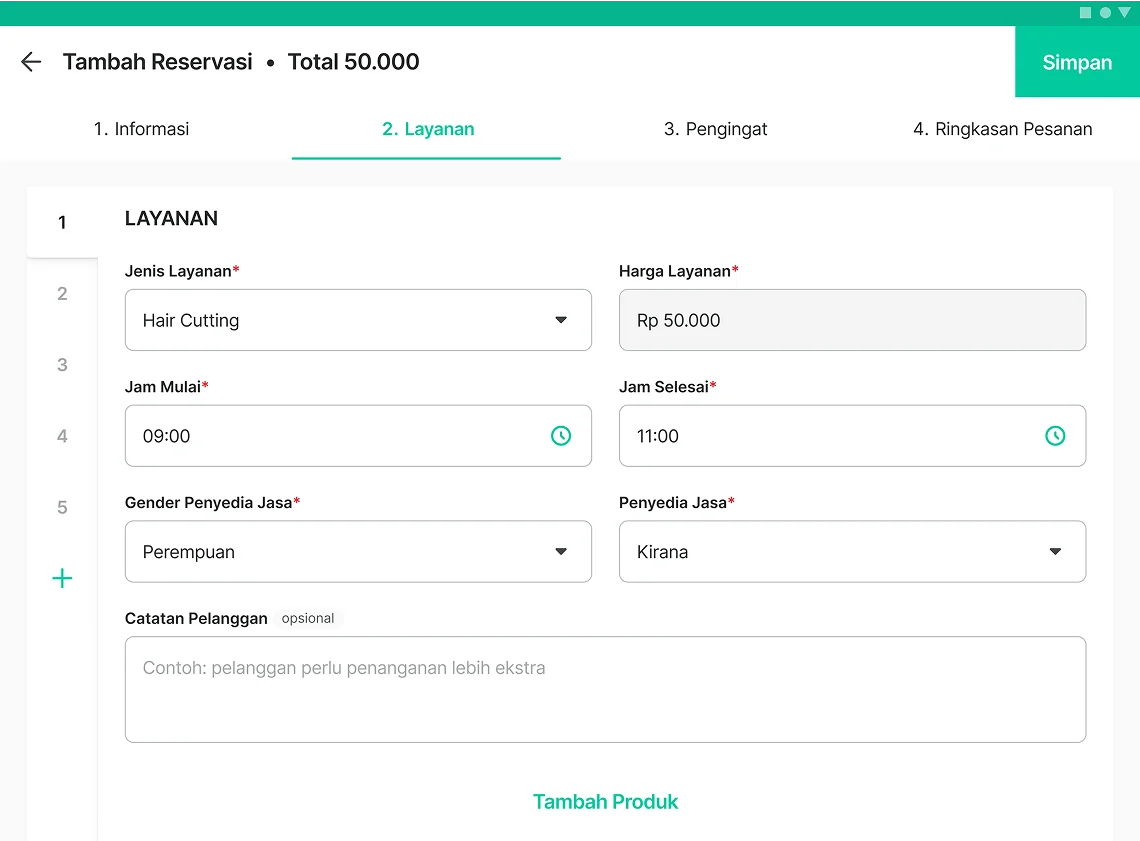Open the Jenis Layanan dropdown arrow
Image resolution: width=1140 pixels, height=841 pixels.
(x=561, y=320)
